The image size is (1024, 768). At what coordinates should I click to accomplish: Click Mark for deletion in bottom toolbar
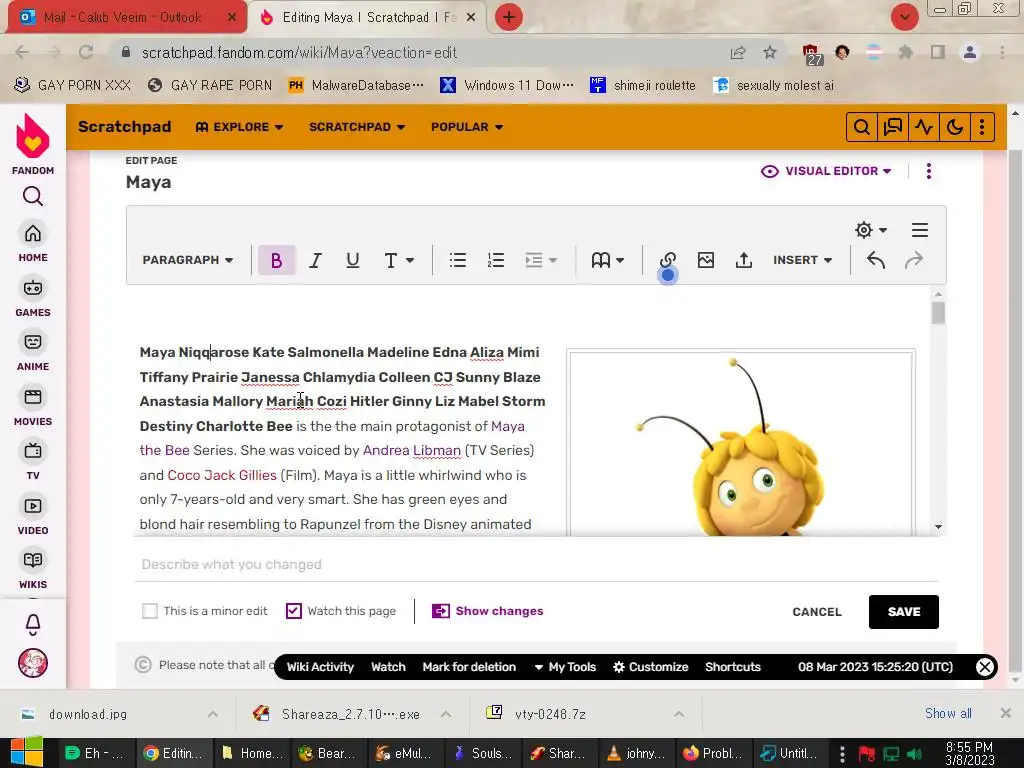[469, 667]
